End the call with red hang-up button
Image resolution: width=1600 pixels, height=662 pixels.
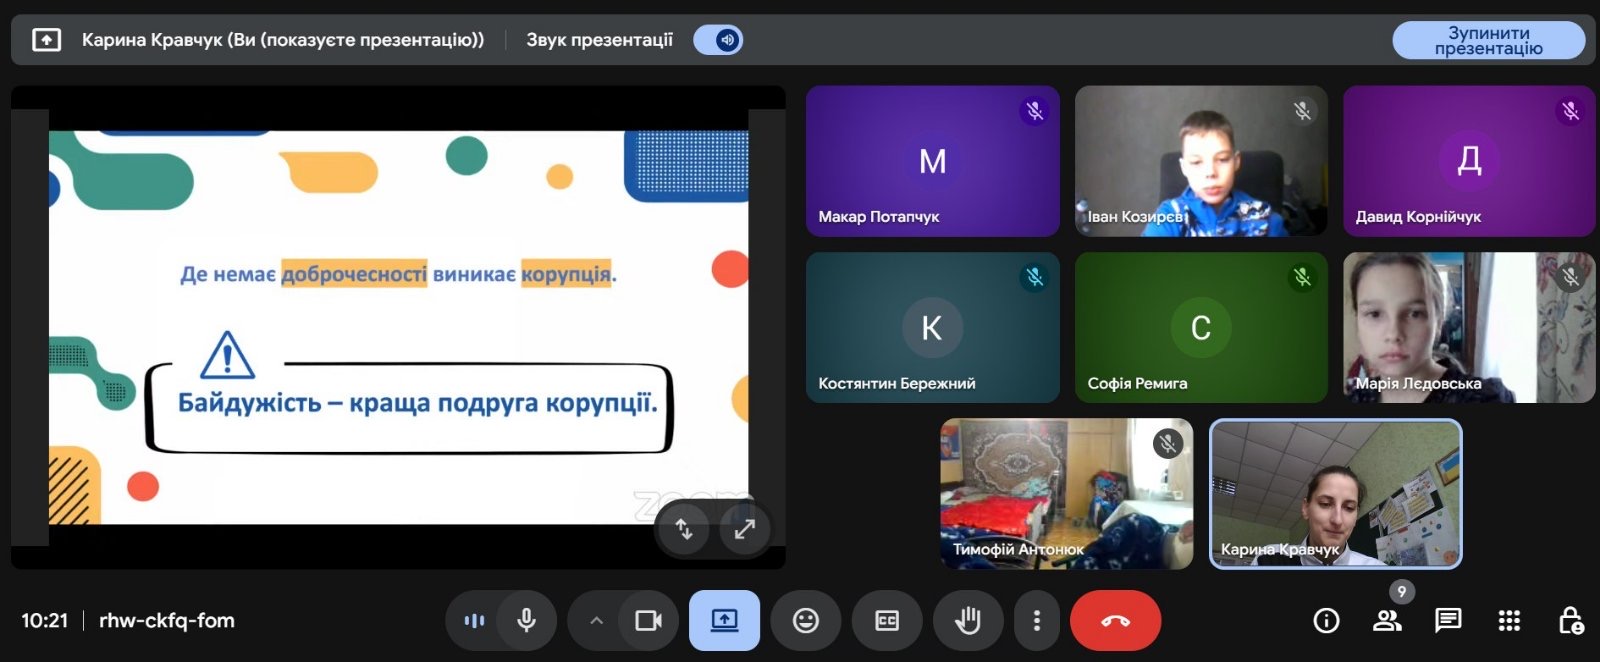click(1115, 621)
